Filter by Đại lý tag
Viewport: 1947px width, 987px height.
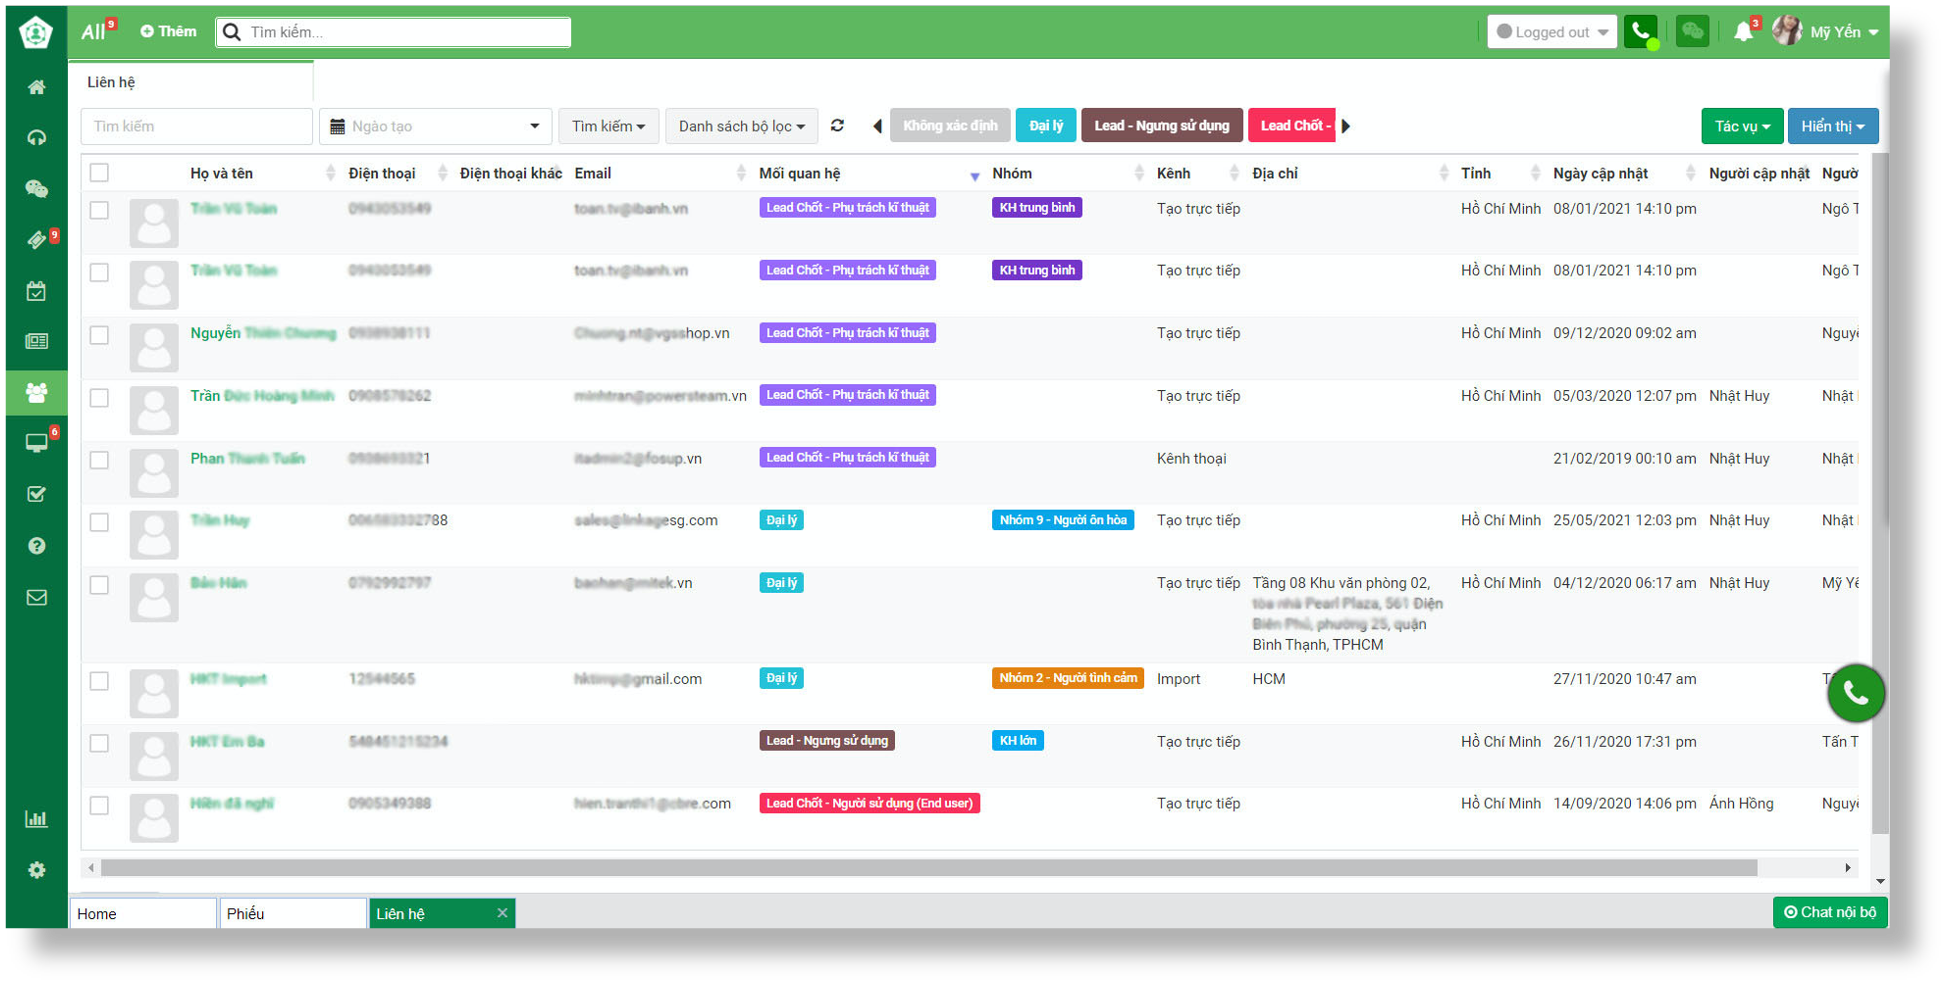pyautogui.click(x=1046, y=126)
